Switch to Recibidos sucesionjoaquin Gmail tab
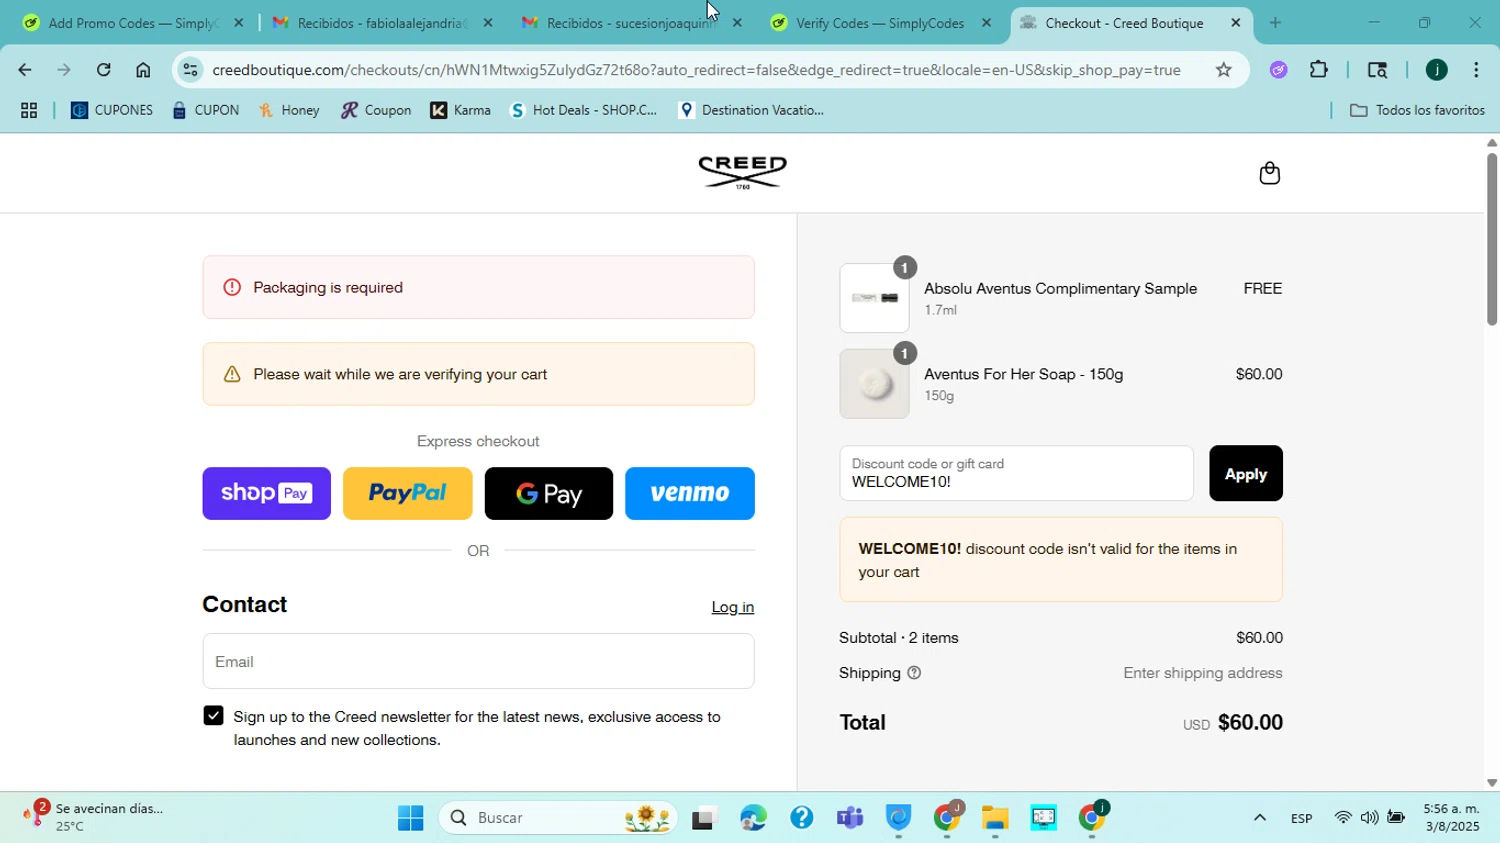Image resolution: width=1500 pixels, height=843 pixels. click(630, 23)
